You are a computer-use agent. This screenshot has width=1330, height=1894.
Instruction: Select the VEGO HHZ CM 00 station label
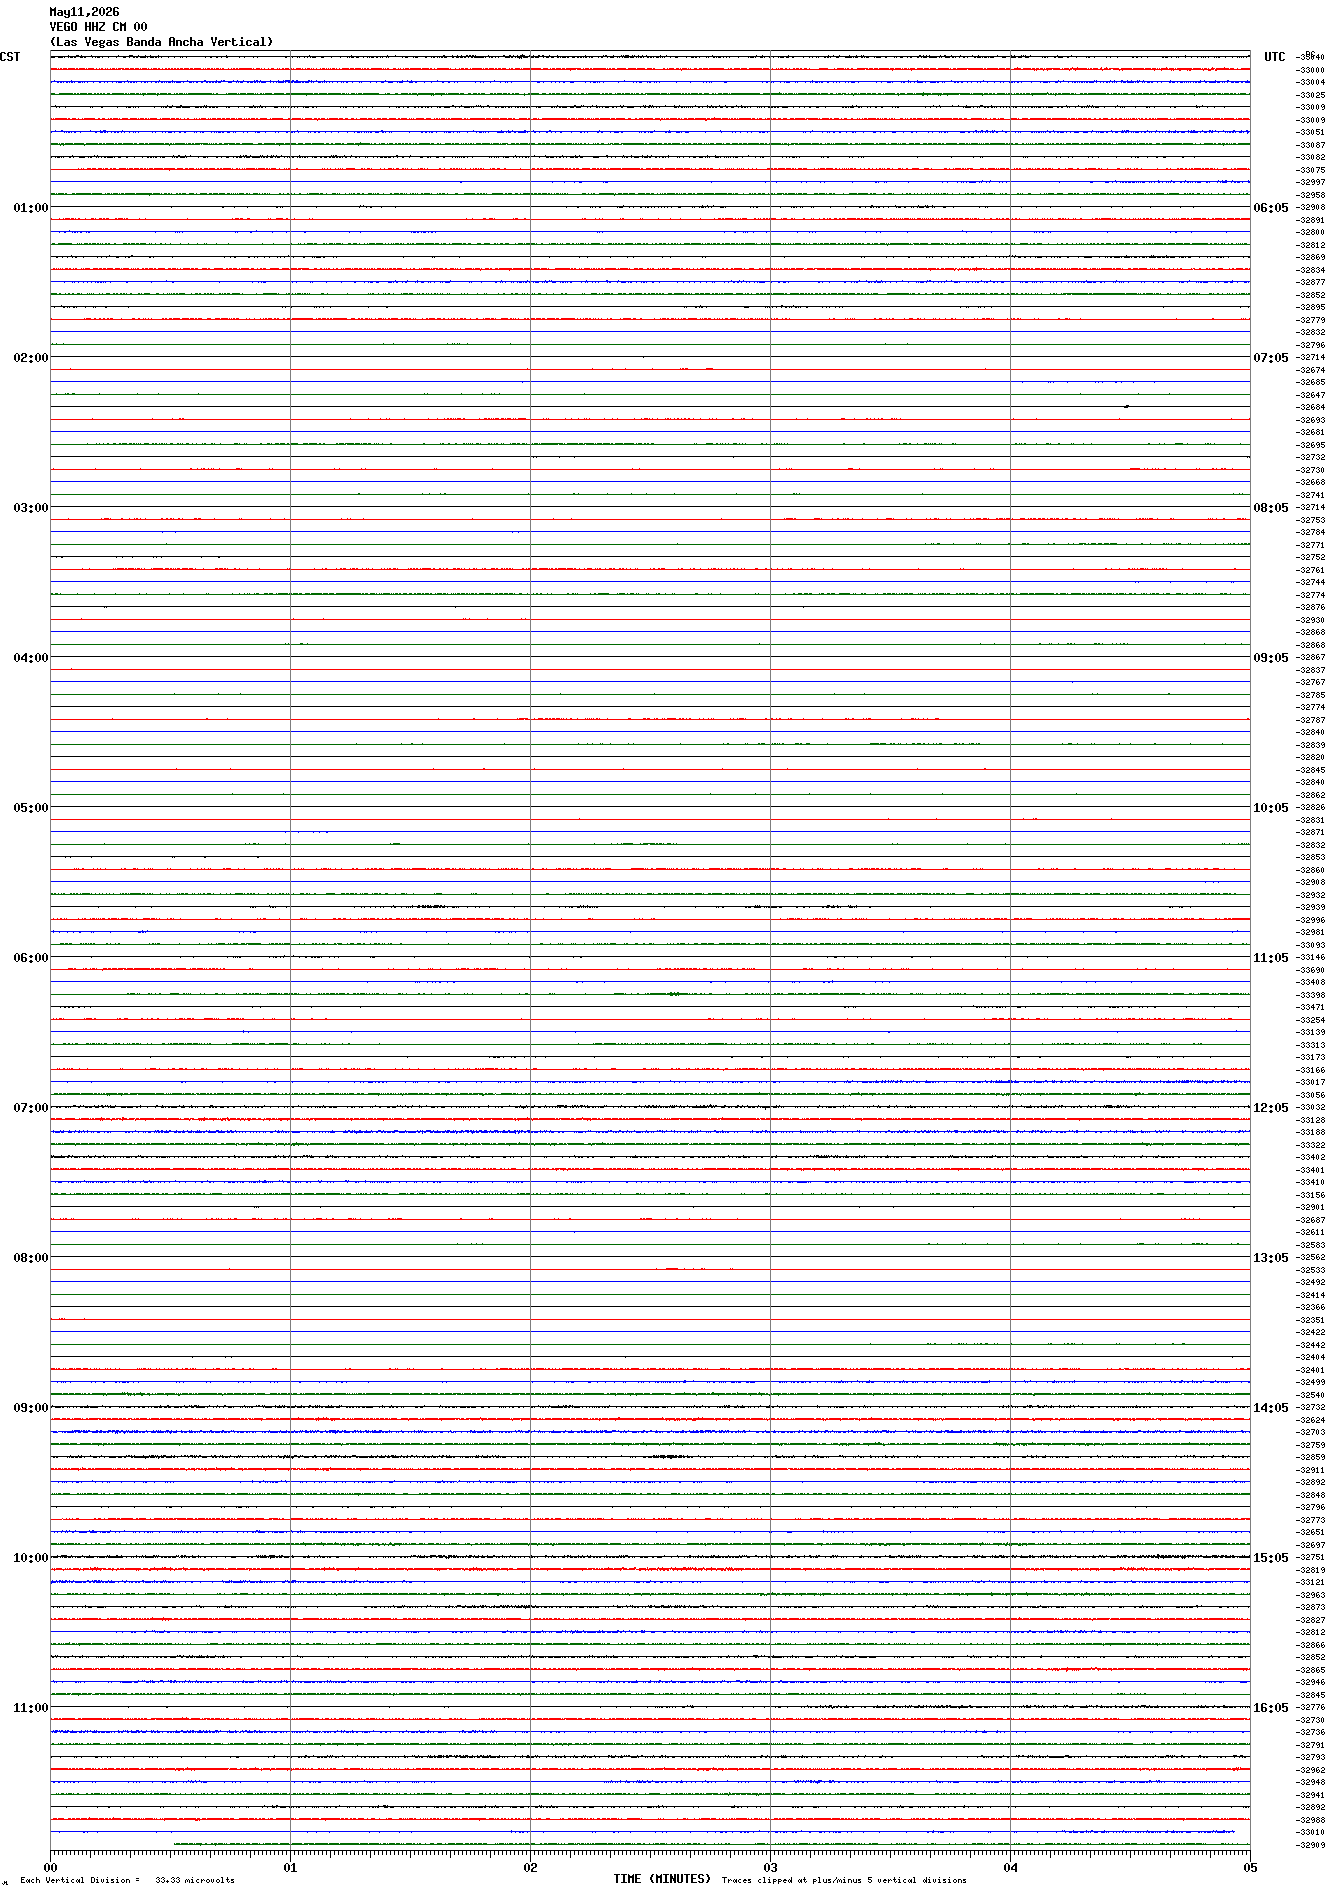click(x=98, y=27)
